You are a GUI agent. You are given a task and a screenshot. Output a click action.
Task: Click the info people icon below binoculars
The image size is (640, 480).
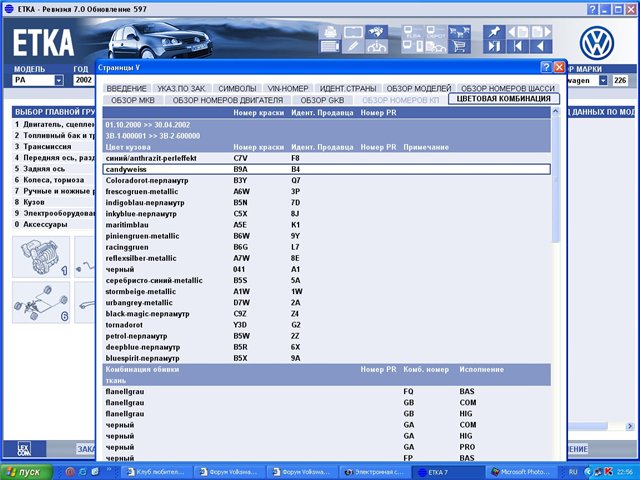[376, 47]
